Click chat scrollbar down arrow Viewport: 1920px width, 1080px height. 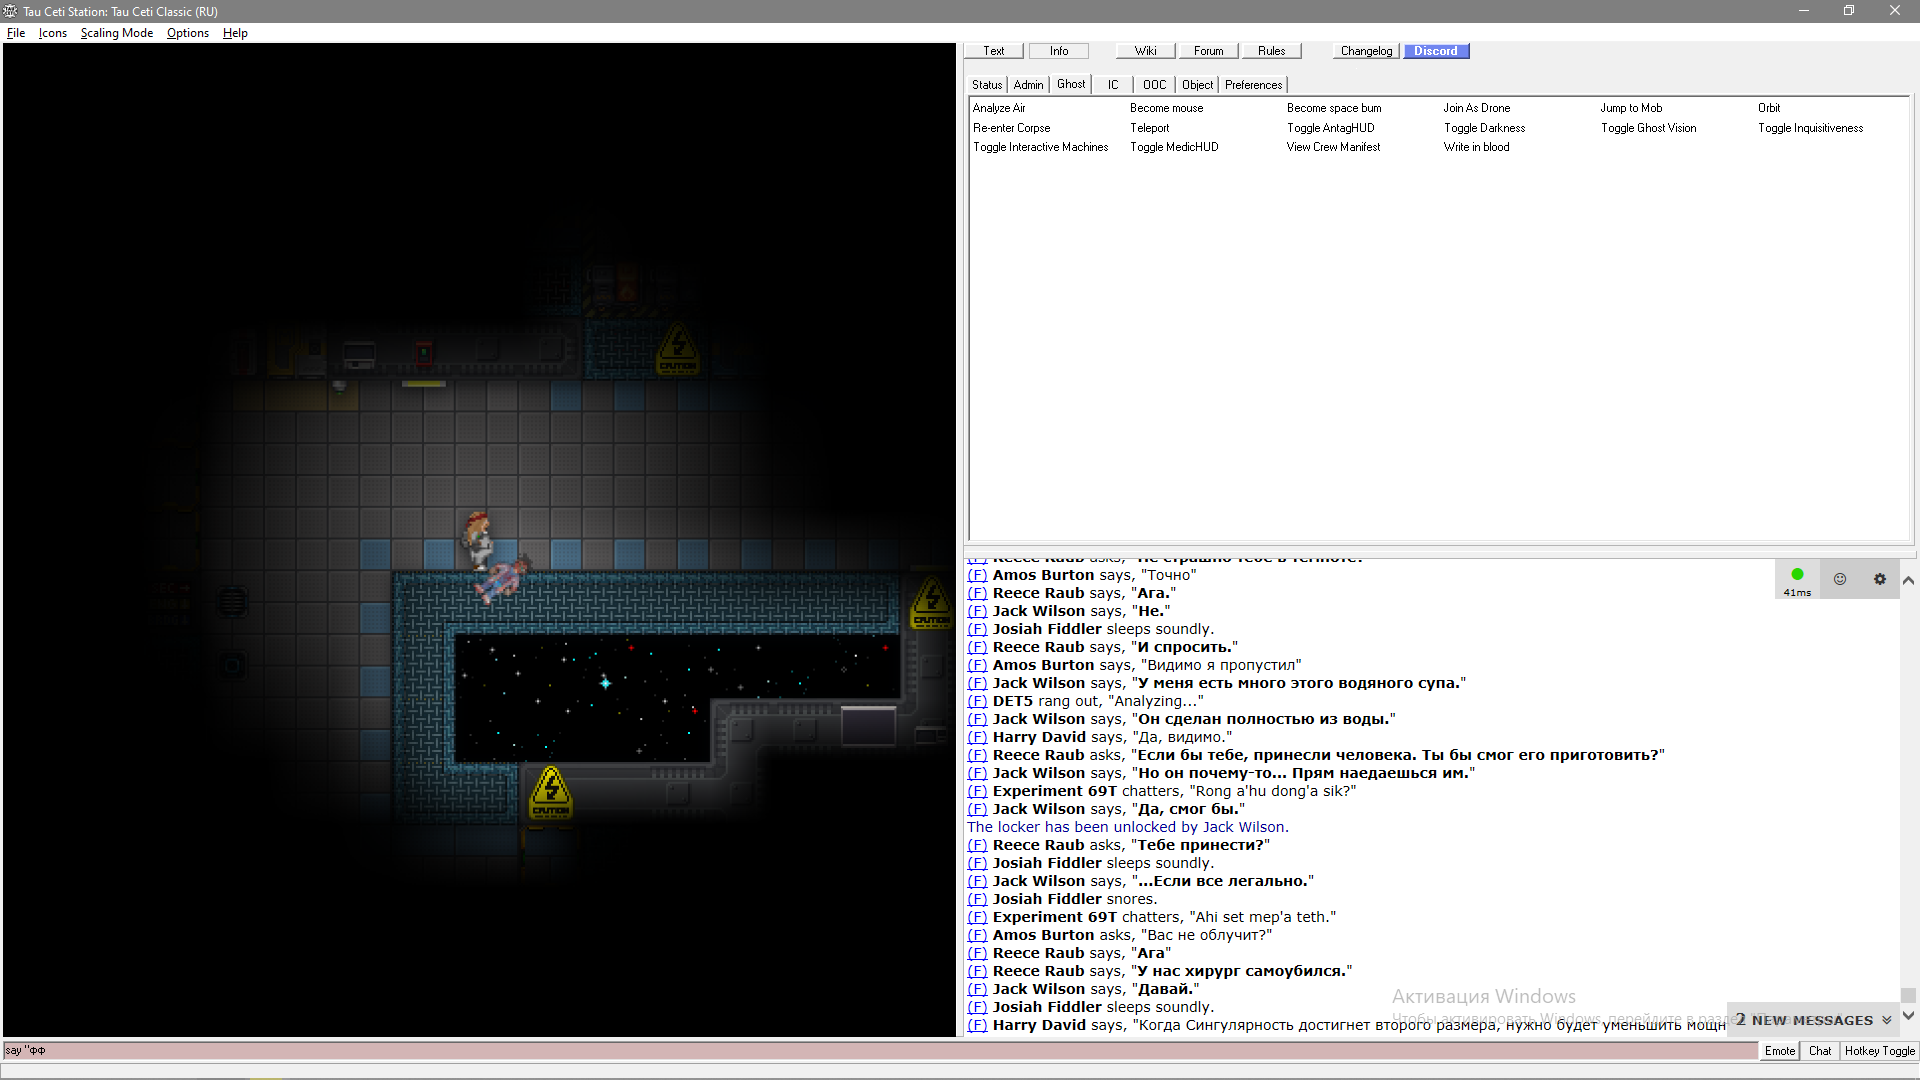point(1908,1015)
